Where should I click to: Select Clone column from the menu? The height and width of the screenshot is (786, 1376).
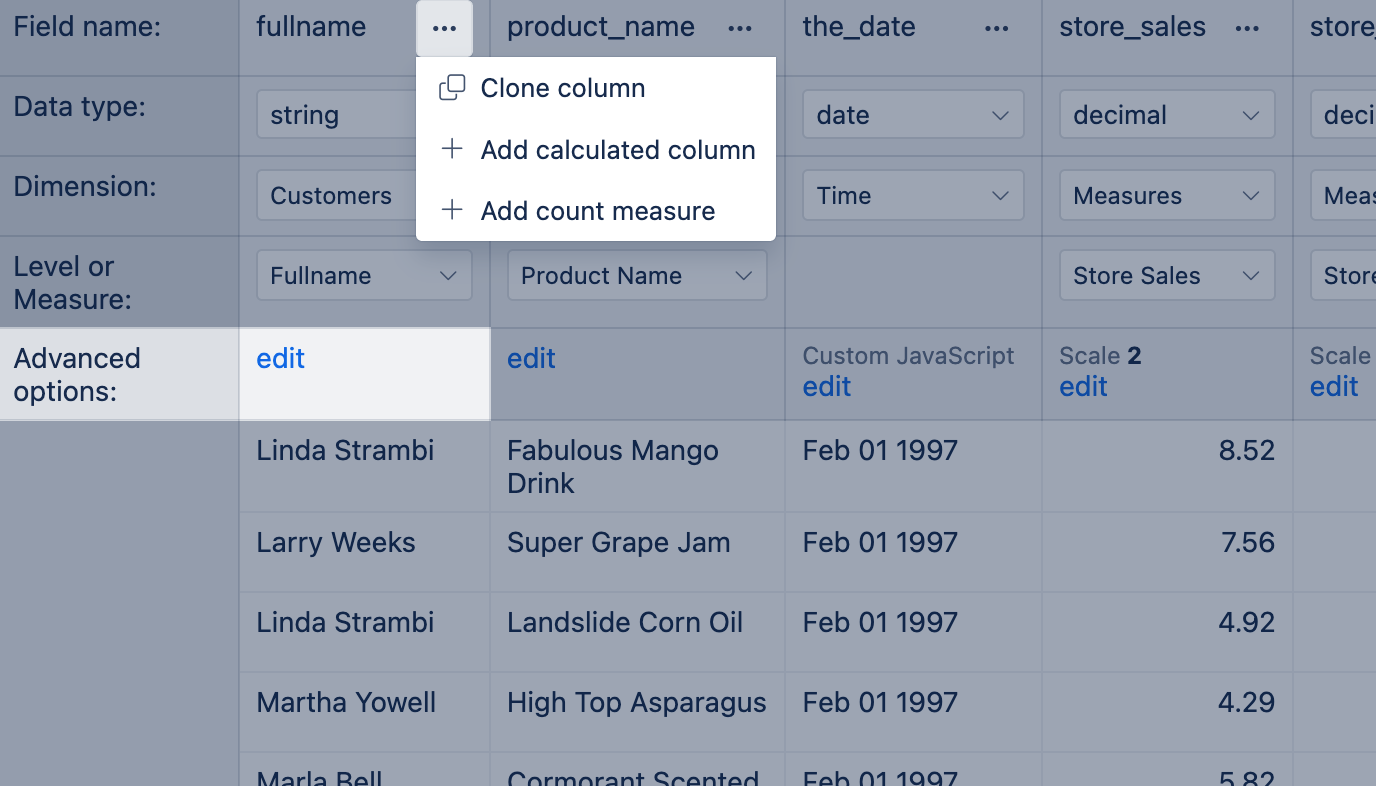coord(562,88)
